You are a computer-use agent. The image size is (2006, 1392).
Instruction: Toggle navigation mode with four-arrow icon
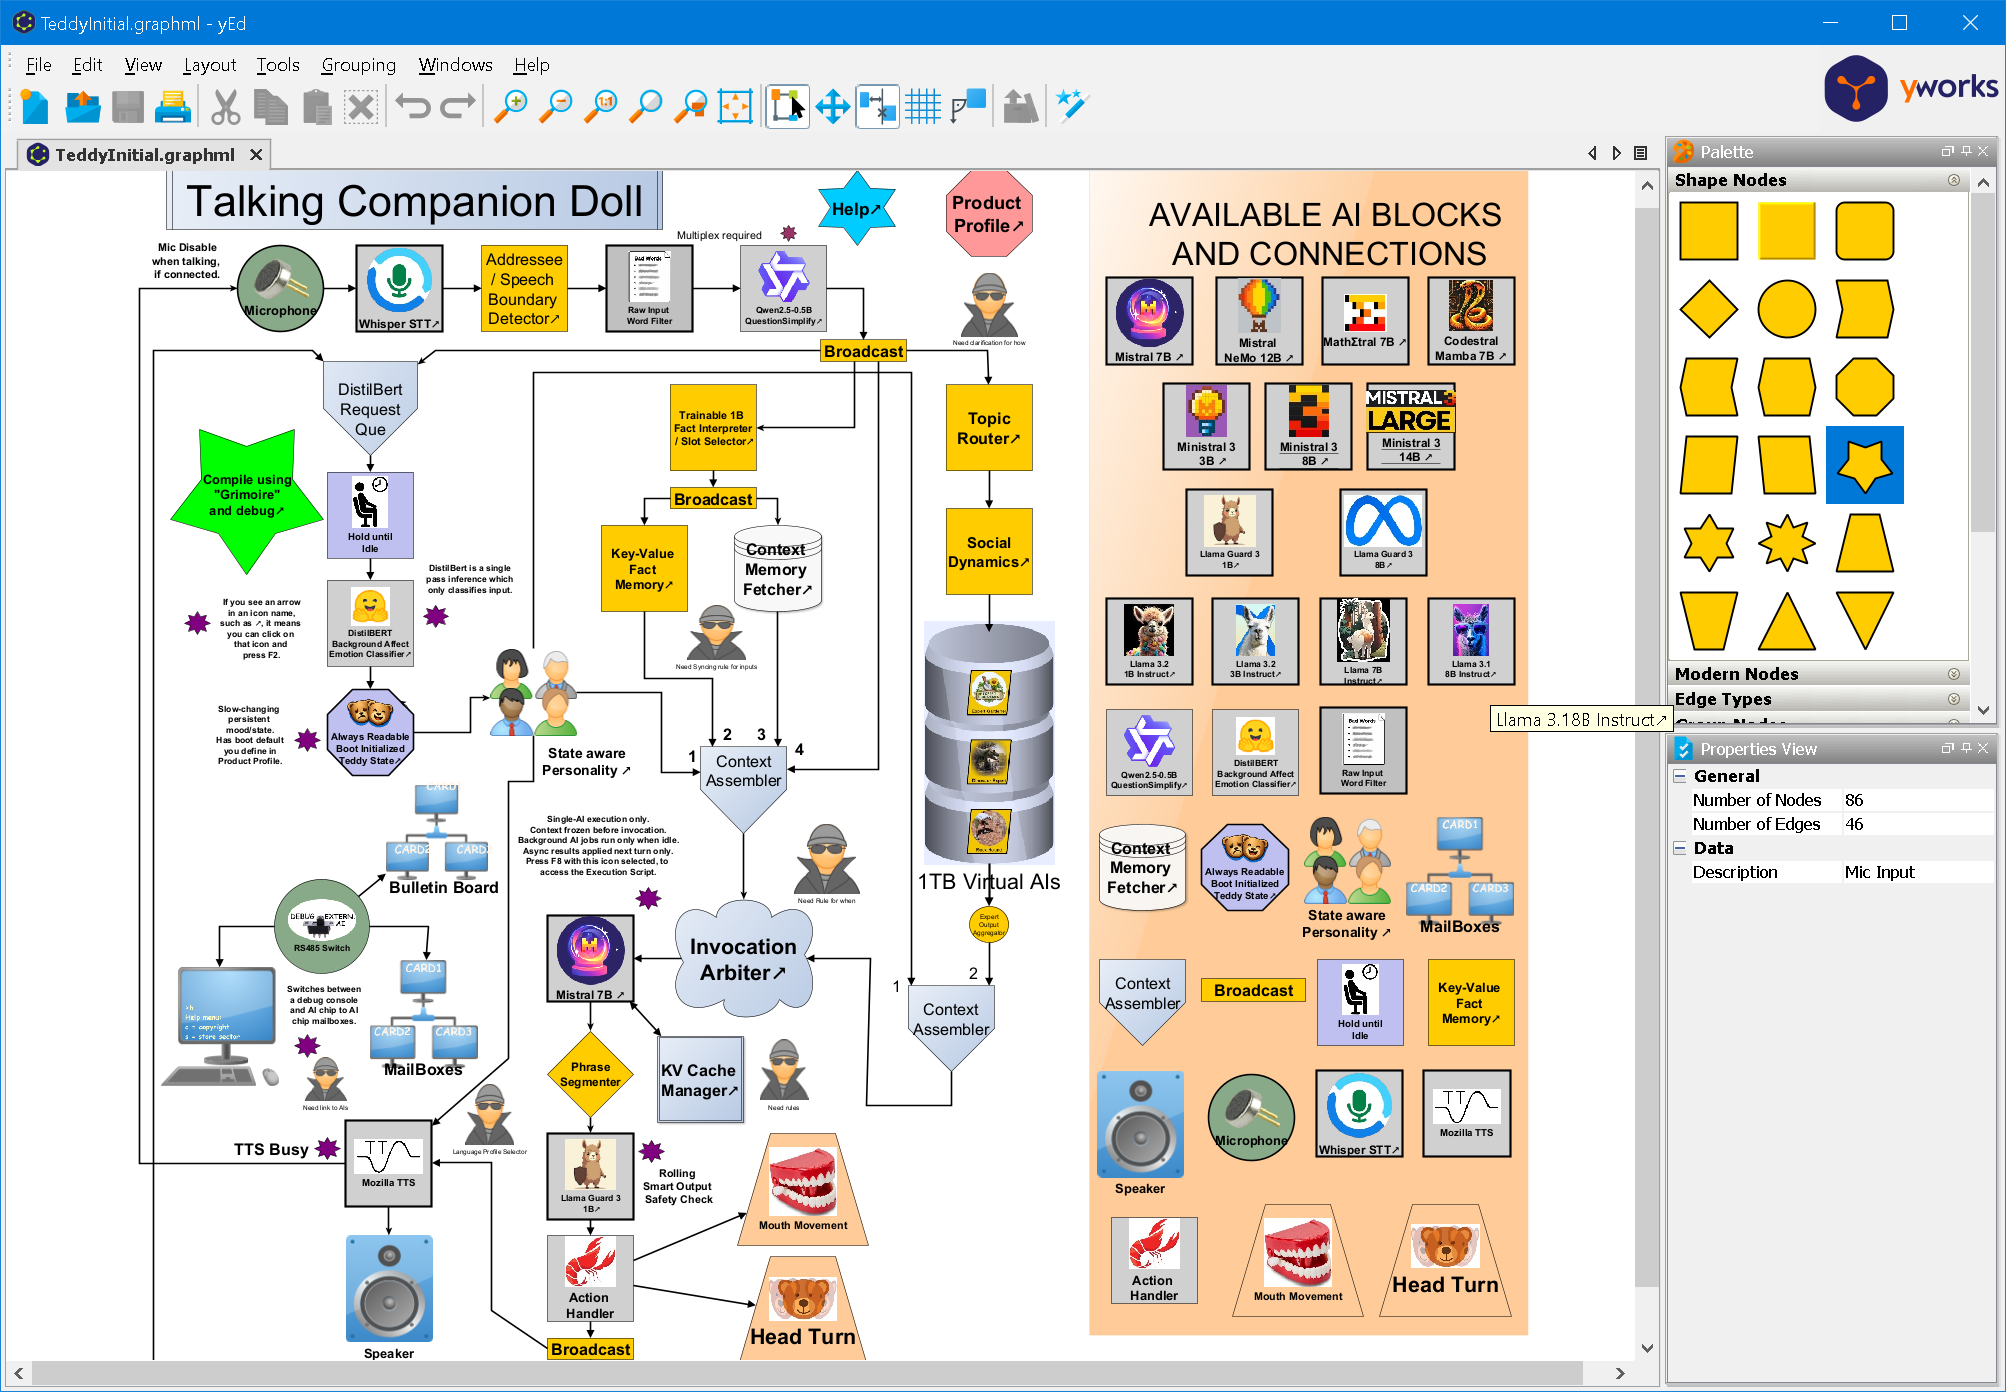tap(832, 106)
